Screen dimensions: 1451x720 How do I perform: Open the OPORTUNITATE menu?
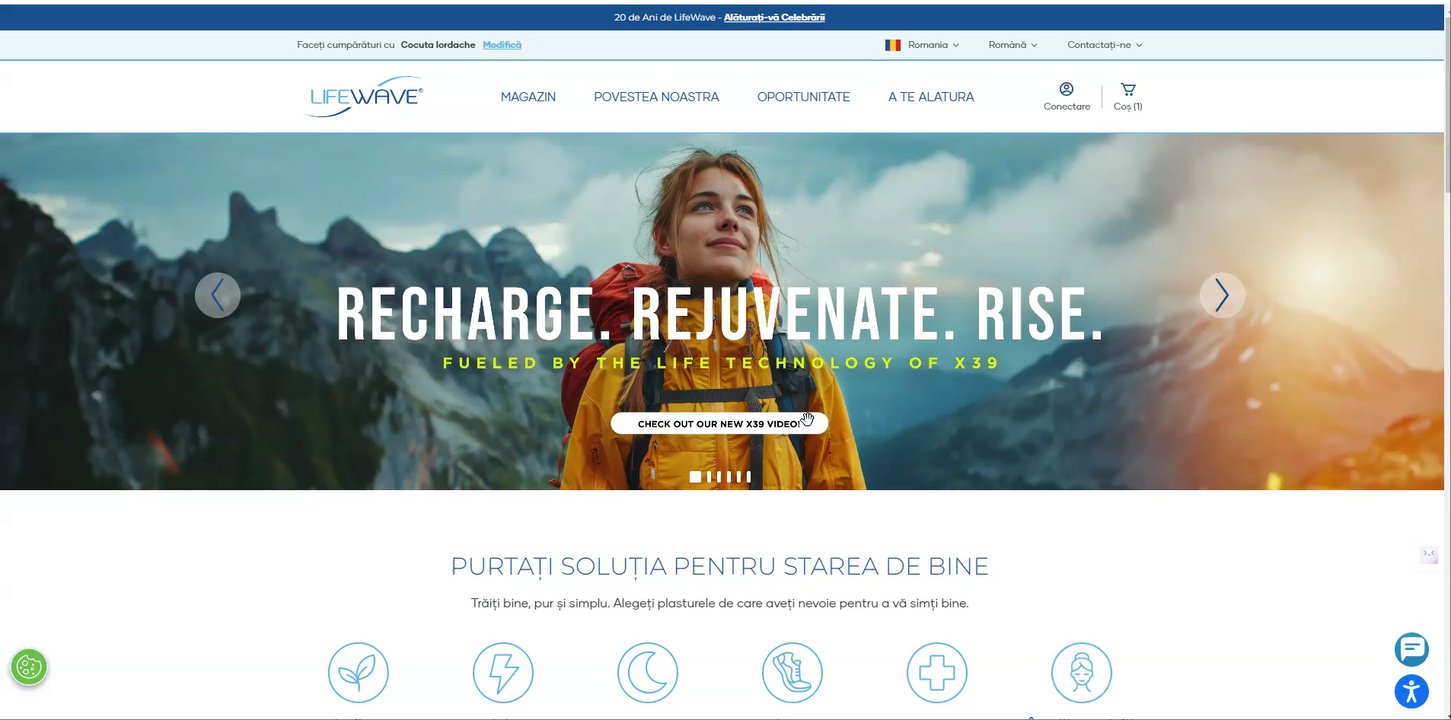pos(803,97)
